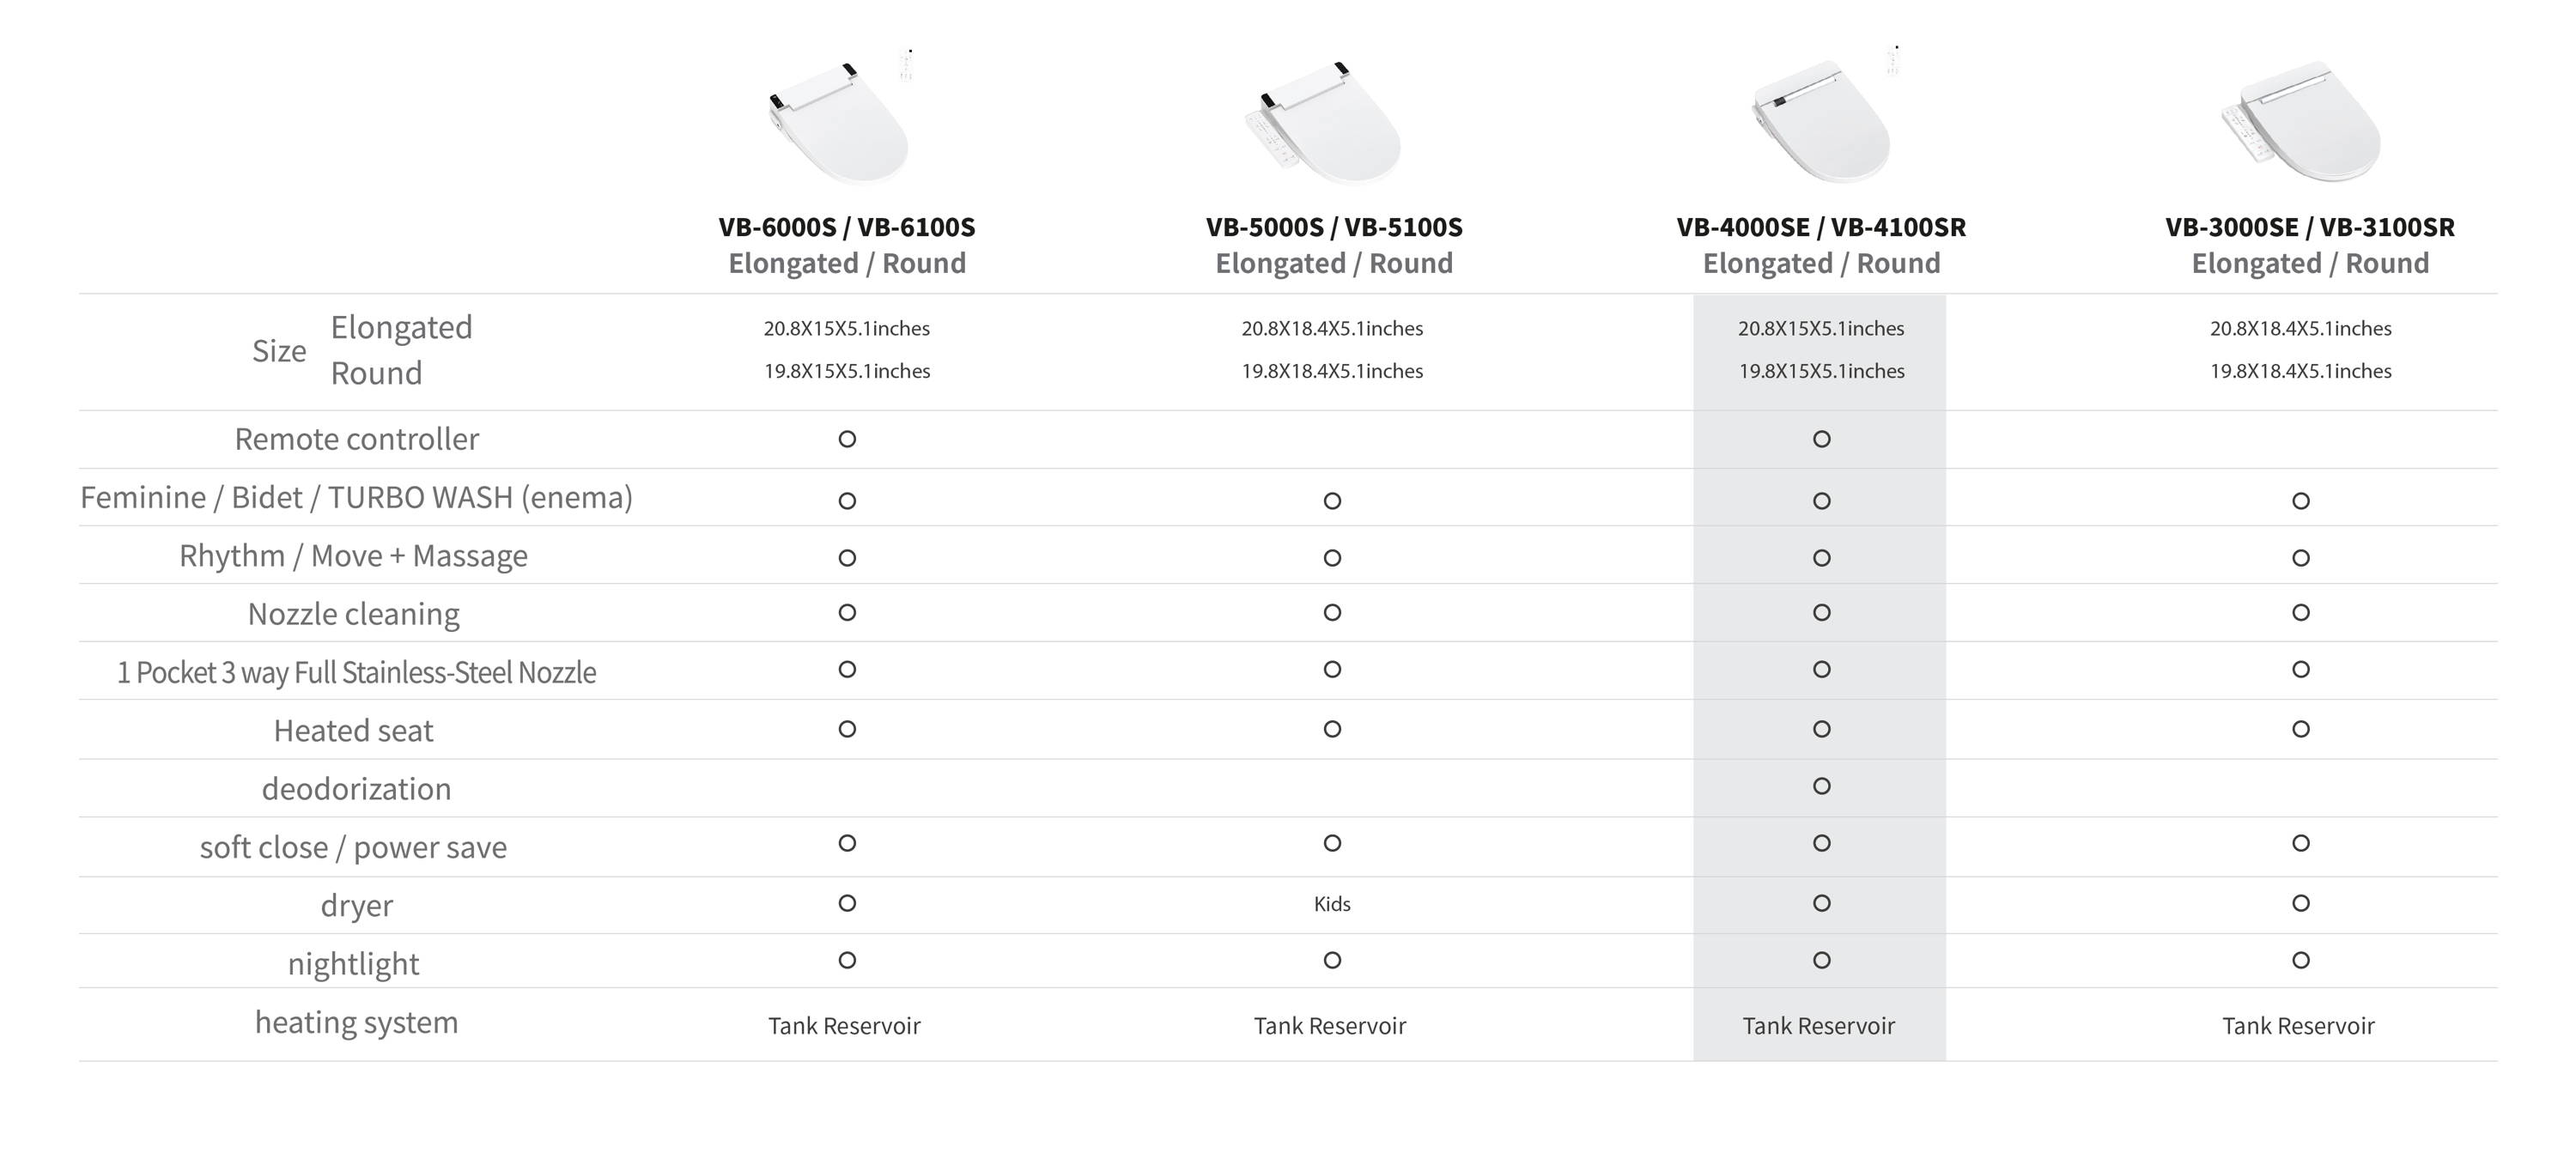The image size is (2576, 1165).
Task: Select the VB-5000S / VB-5100S model heading
Action: (x=1334, y=227)
